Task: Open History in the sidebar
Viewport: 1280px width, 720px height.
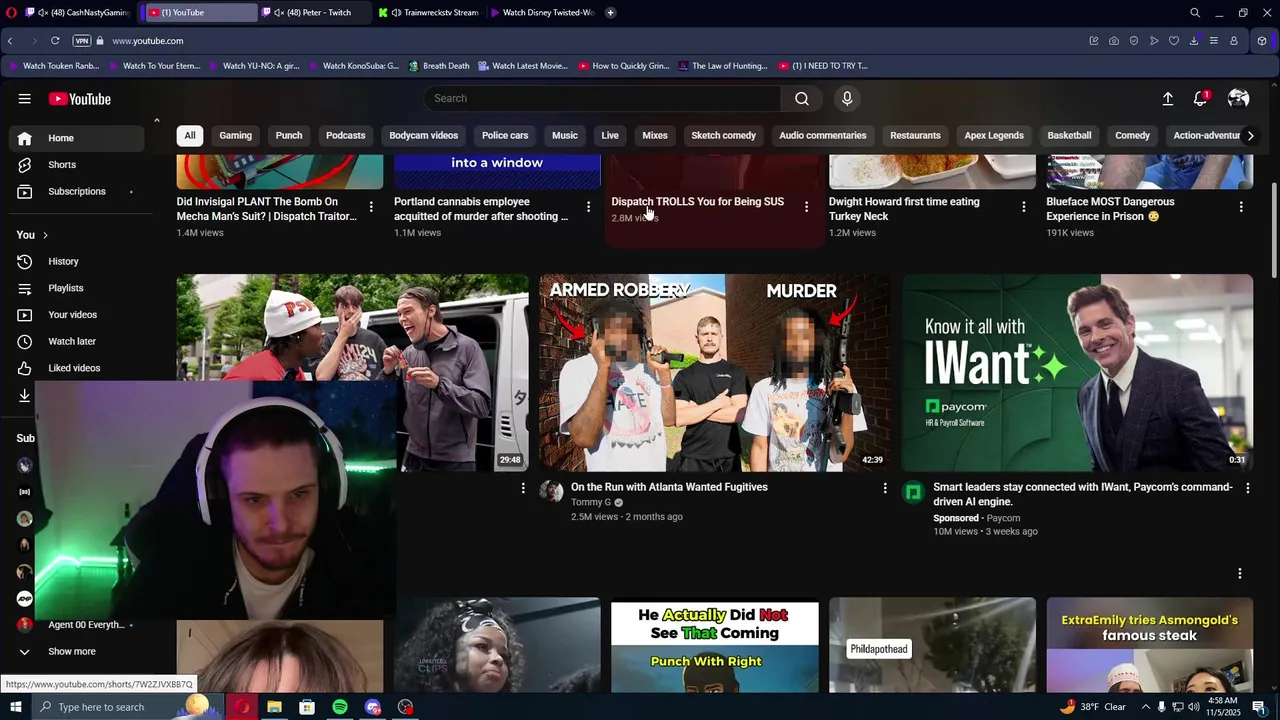Action: pyautogui.click(x=76, y=261)
